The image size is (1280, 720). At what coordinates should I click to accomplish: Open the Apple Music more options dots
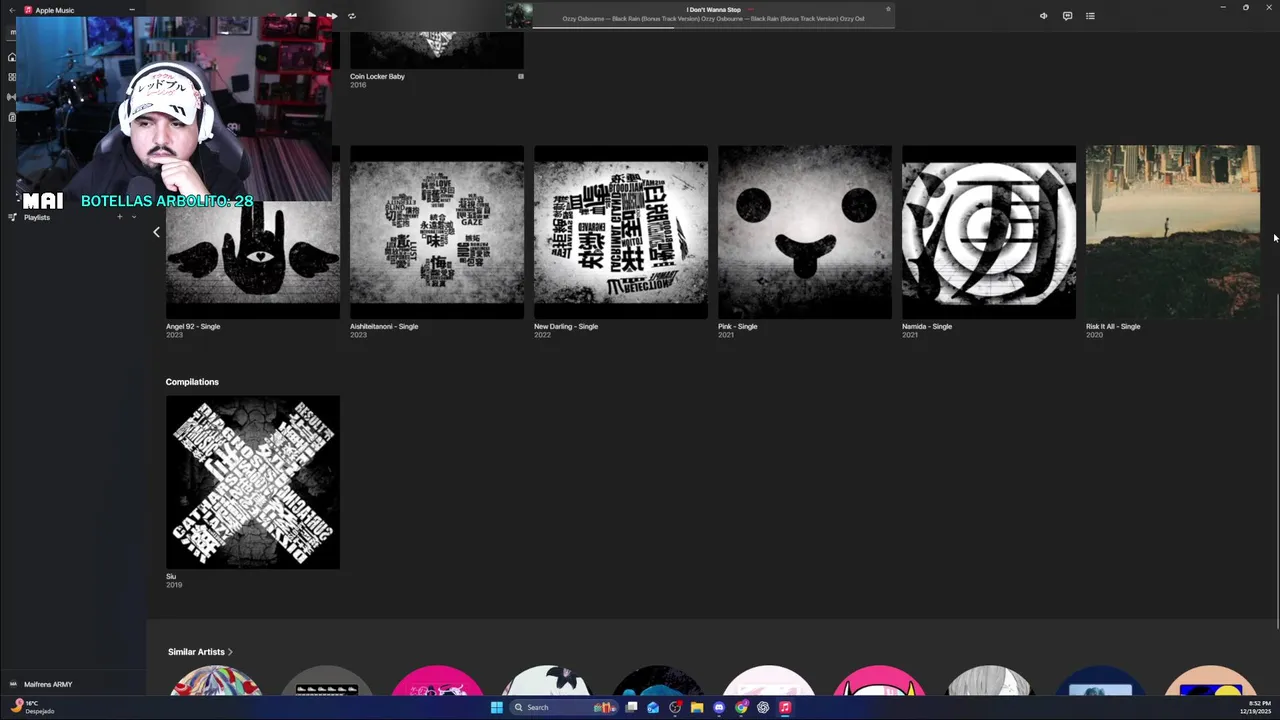(132, 10)
